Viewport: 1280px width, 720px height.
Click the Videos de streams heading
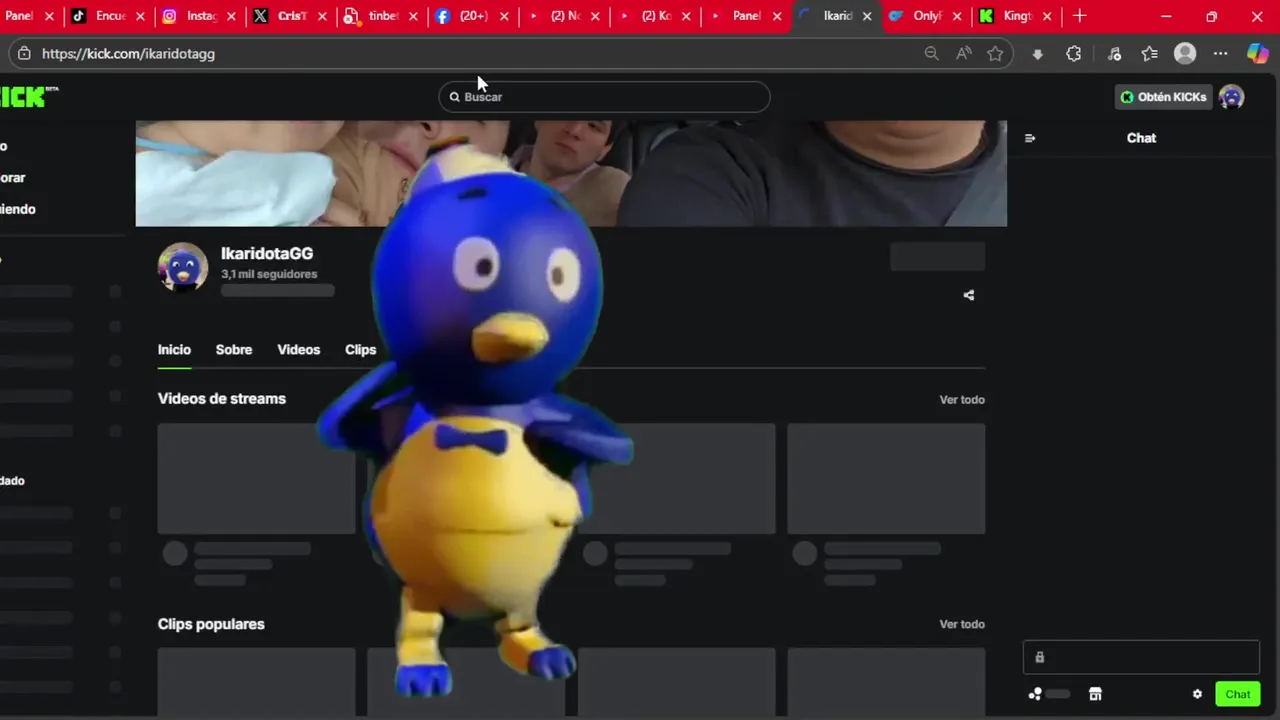coord(222,399)
